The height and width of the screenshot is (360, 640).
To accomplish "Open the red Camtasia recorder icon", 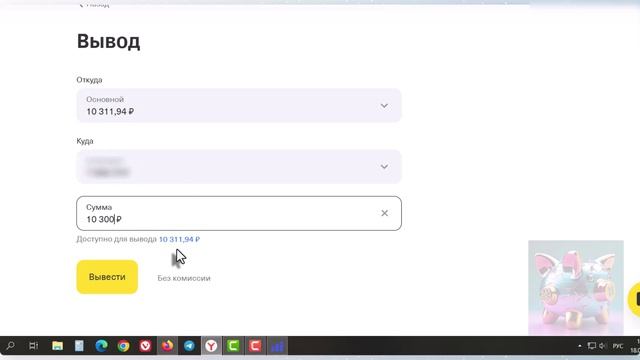I will pos(255,346).
